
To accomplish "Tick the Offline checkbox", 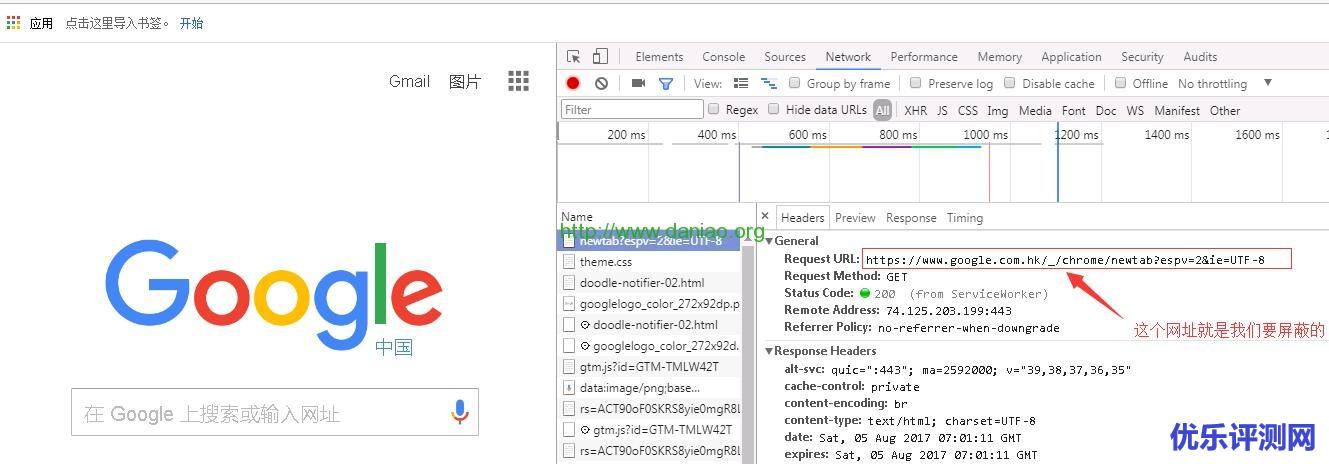I will point(1121,83).
